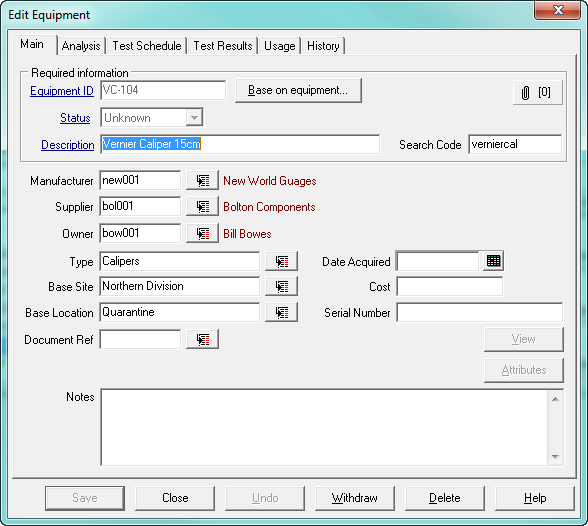Click inside the Search Code field

(515, 144)
